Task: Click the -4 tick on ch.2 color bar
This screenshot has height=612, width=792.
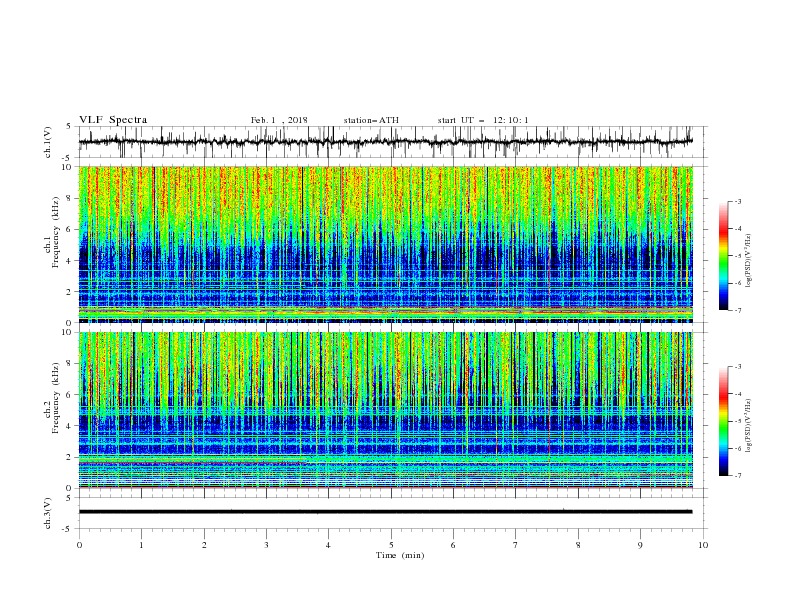Action: point(737,394)
